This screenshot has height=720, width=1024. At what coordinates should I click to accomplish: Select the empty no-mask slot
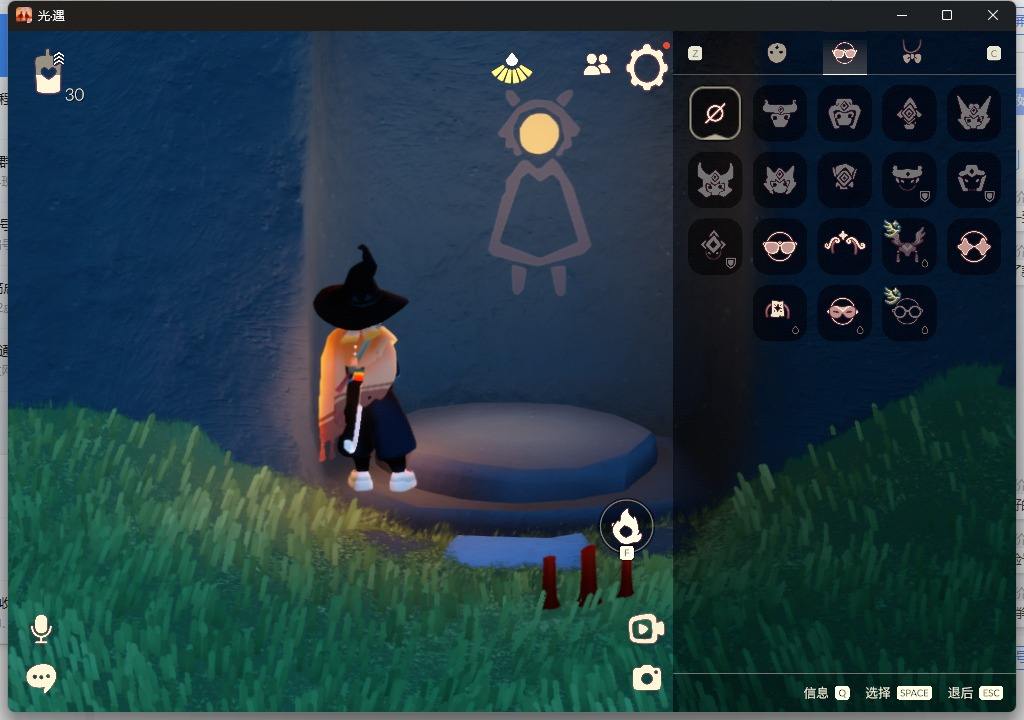(x=715, y=113)
